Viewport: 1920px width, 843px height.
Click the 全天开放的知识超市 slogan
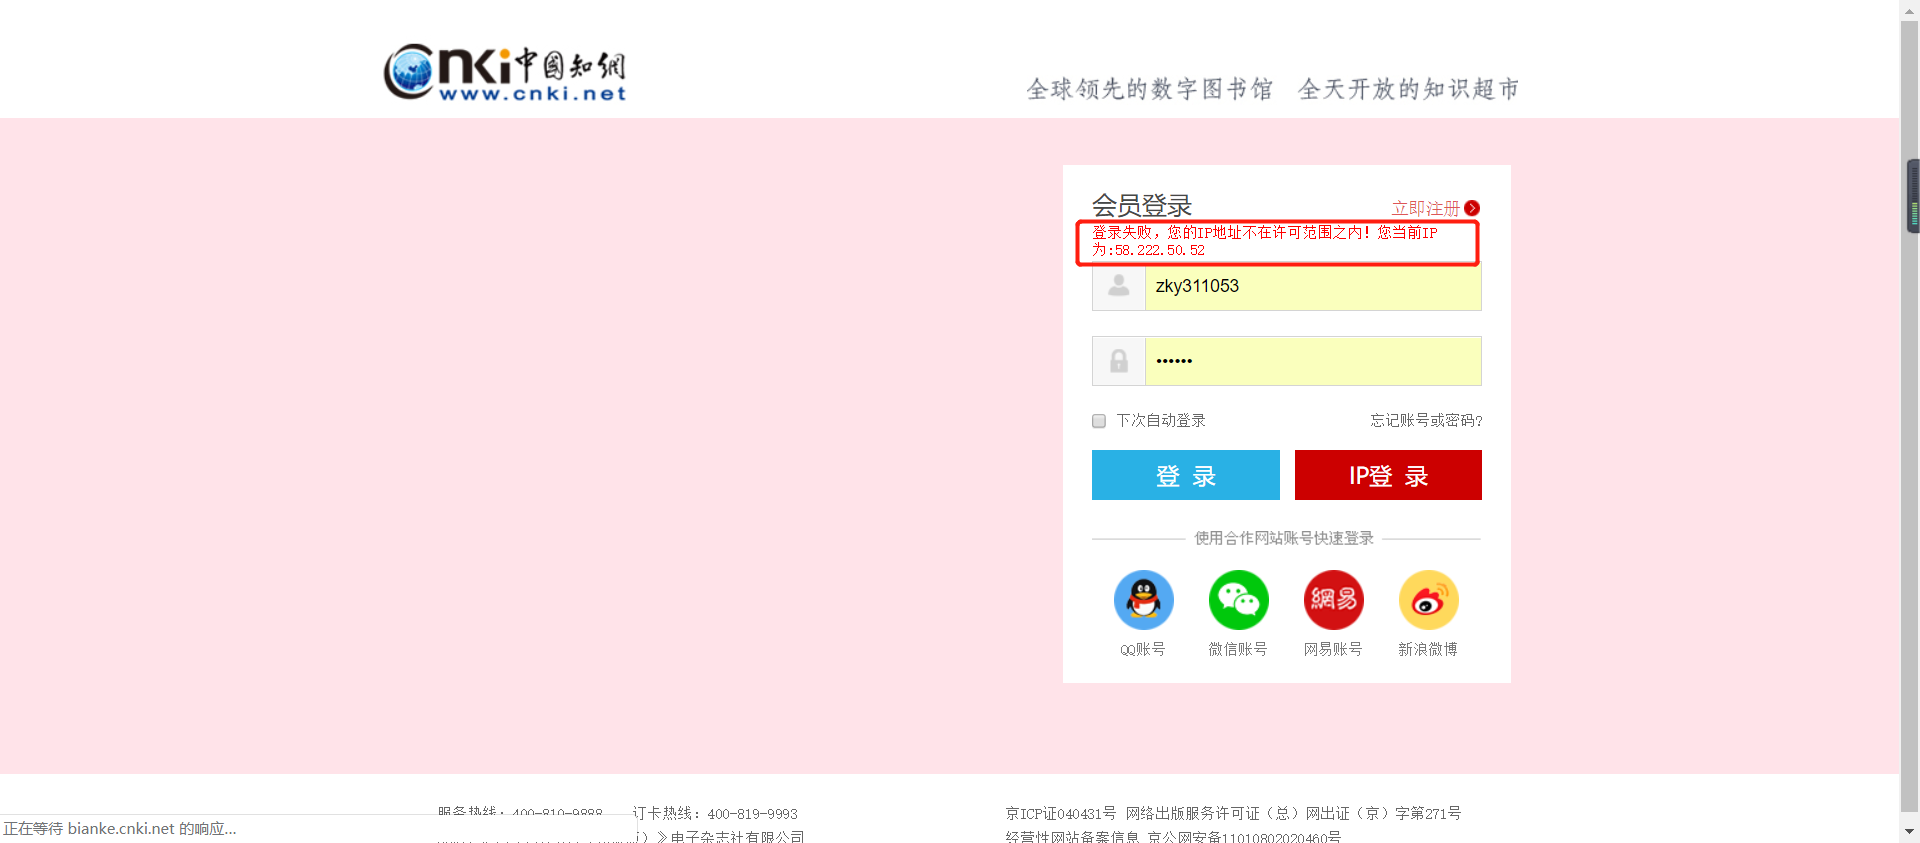point(1409,89)
